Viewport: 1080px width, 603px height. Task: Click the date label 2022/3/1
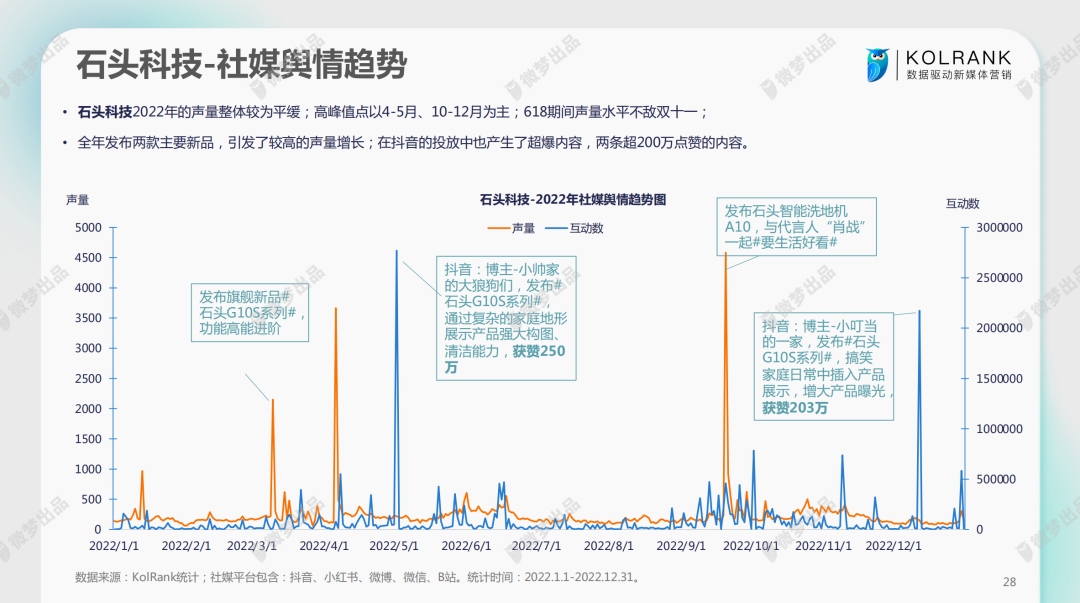coord(251,546)
